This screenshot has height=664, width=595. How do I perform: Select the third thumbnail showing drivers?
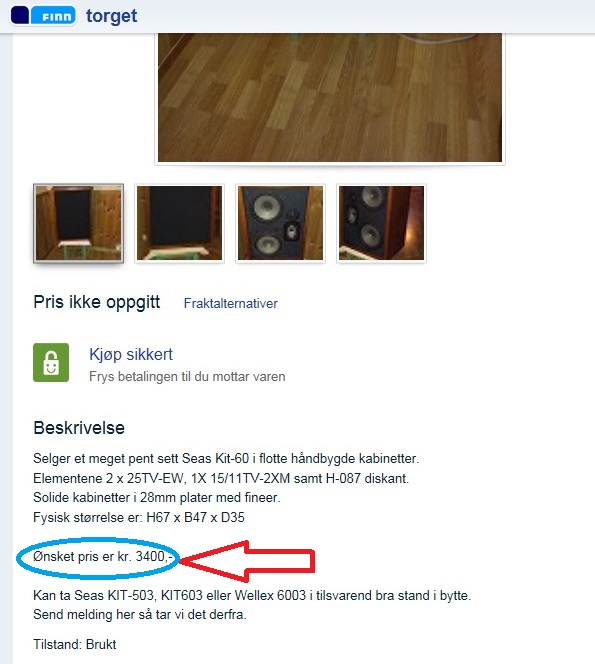pyautogui.click(x=280, y=223)
